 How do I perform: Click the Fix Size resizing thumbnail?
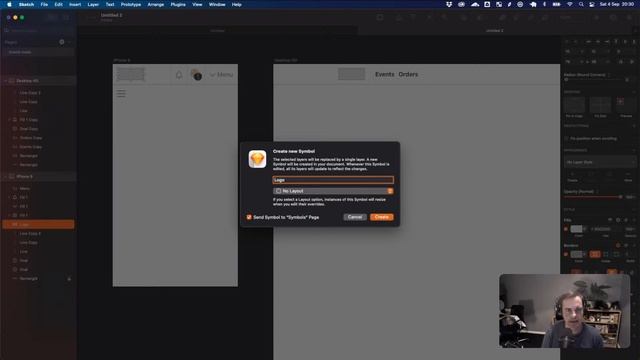pyautogui.click(x=600, y=105)
